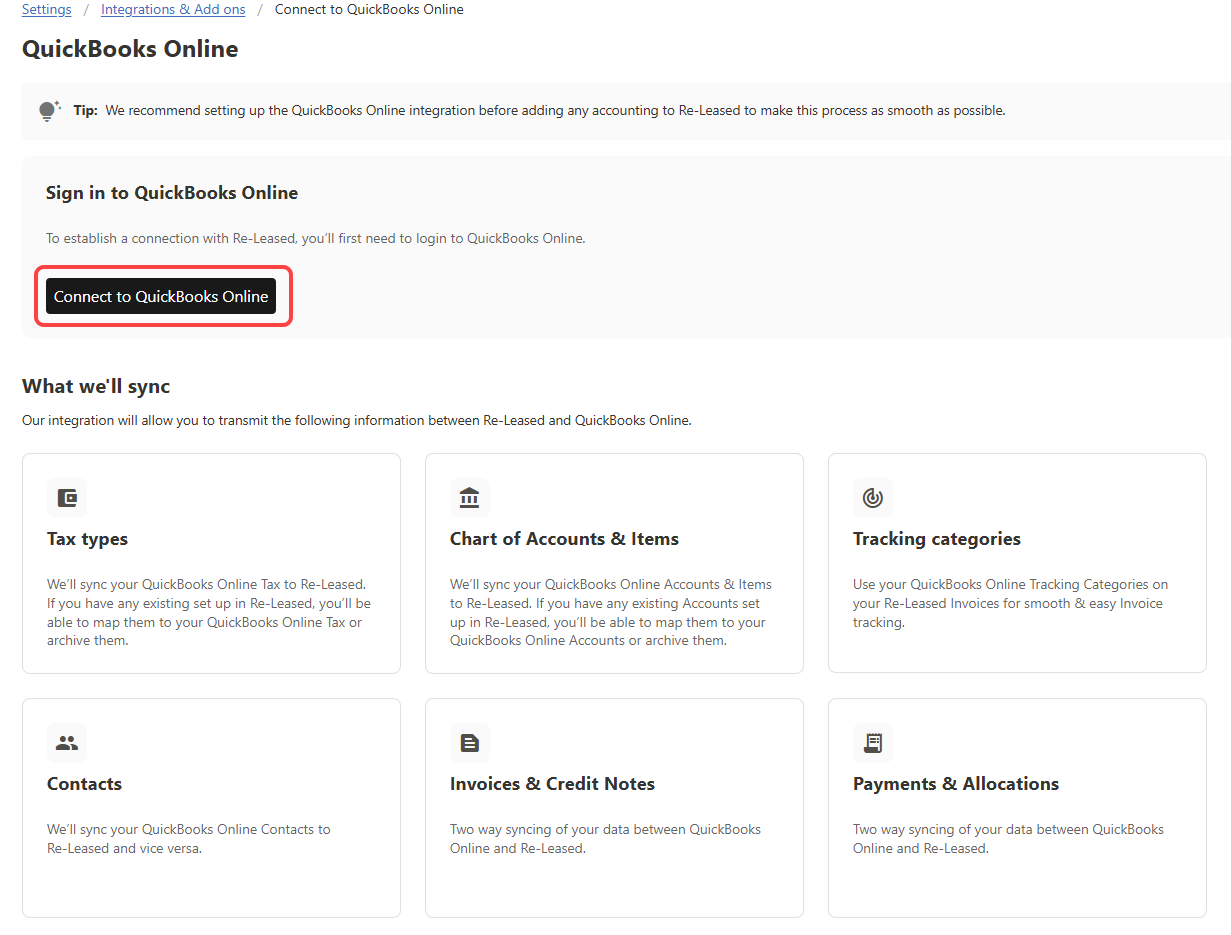Select the Sign in to QuickBooks Online heading
Image resolution: width=1231 pixels, height=935 pixels.
click(172, 193)
